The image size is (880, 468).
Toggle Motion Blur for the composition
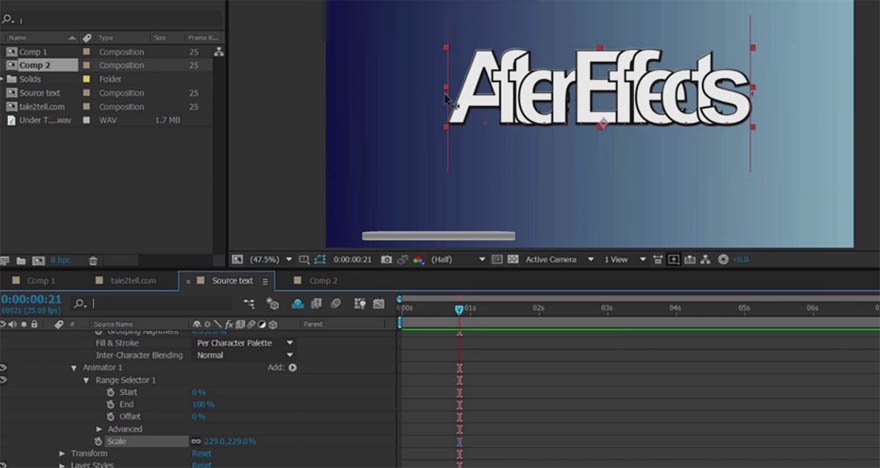[x=336, y=304]
